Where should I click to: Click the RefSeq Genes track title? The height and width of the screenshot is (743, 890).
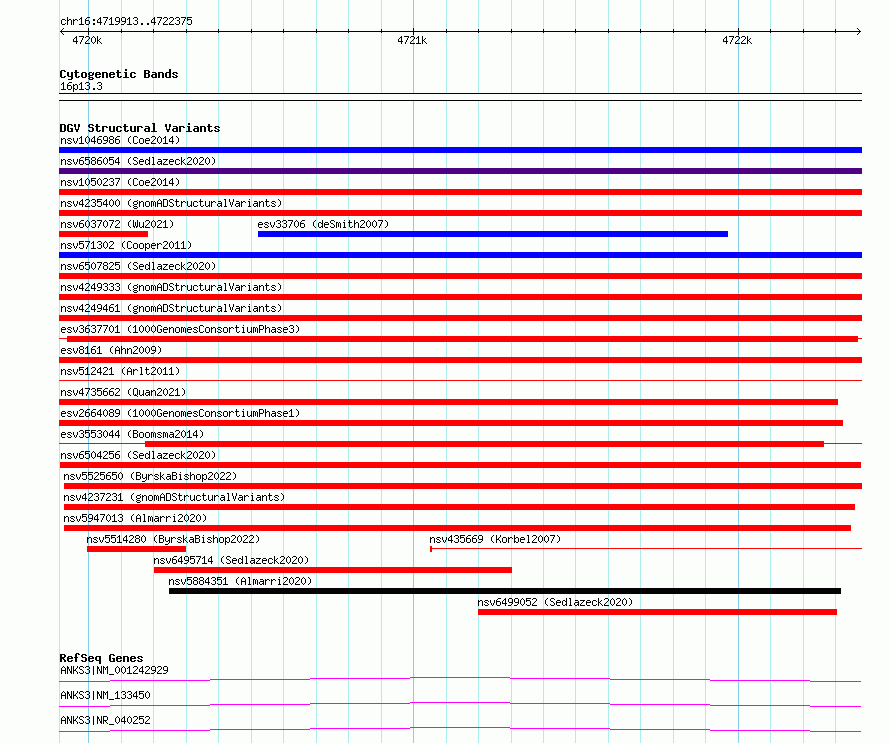tap(101, 658)
